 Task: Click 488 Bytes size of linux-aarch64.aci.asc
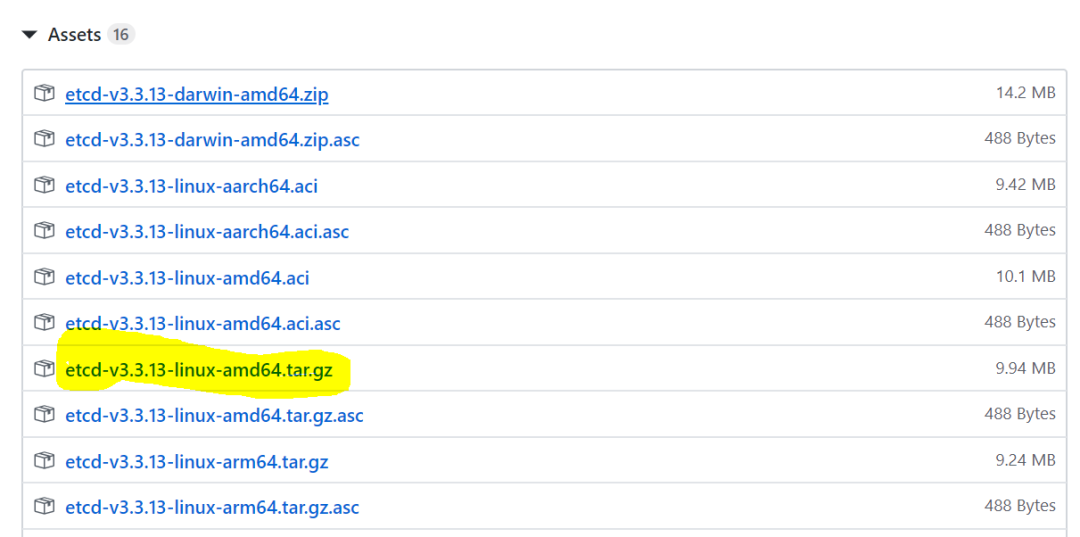click(x=1020, y=230)
